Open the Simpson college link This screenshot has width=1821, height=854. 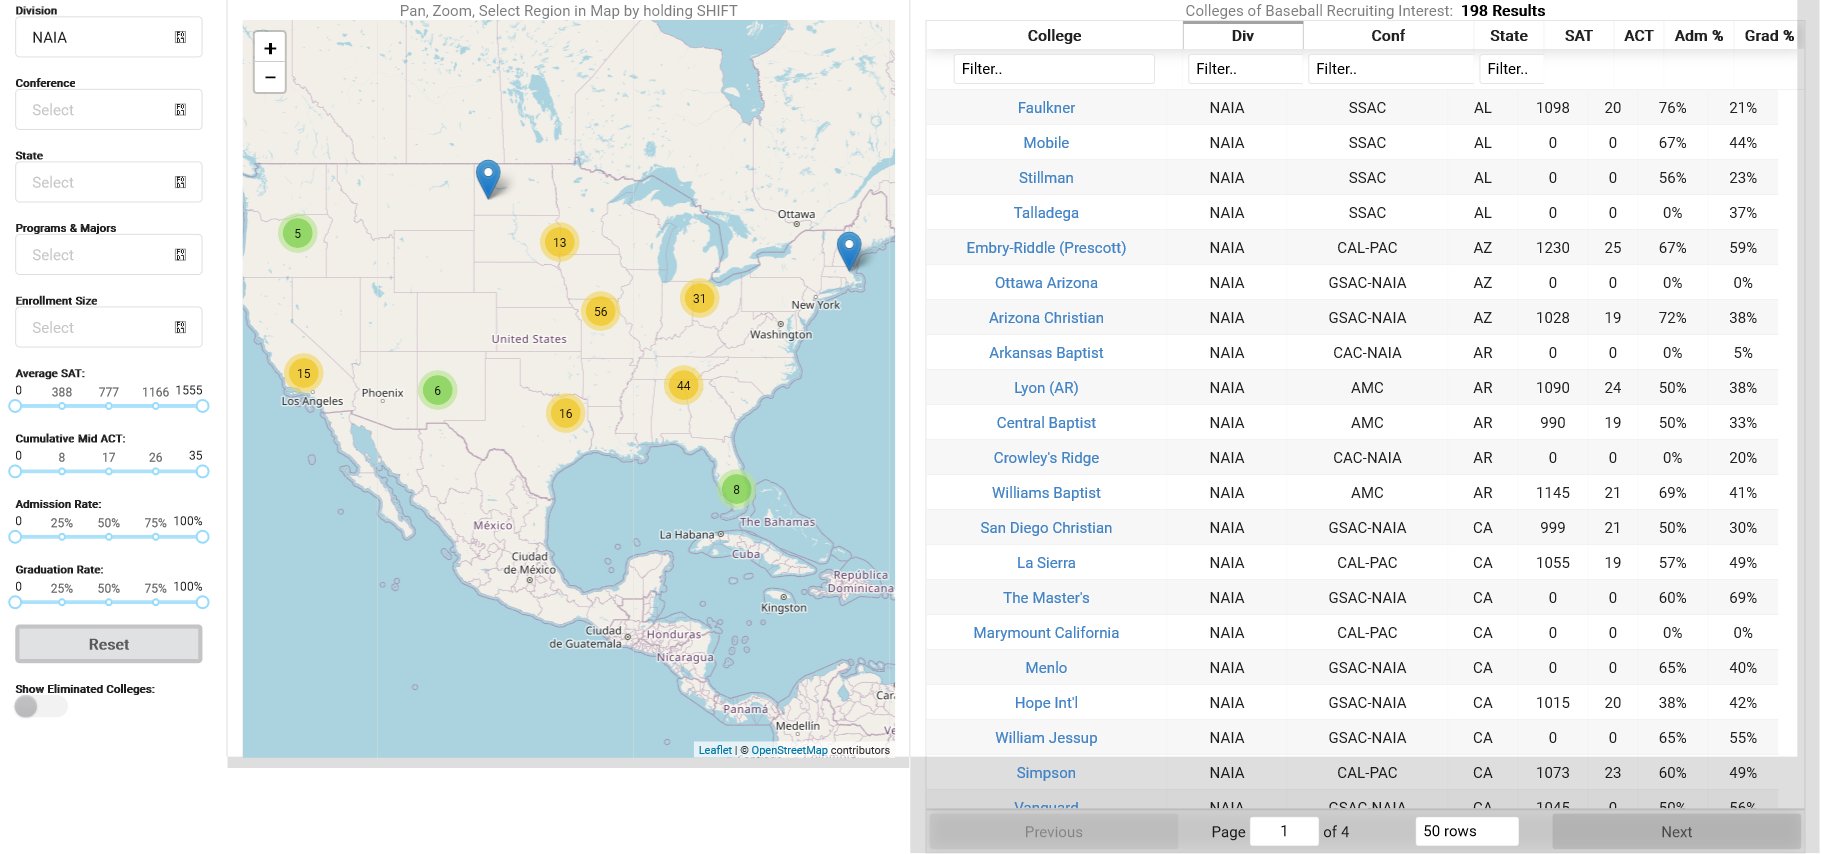(x=1046, y=773)
